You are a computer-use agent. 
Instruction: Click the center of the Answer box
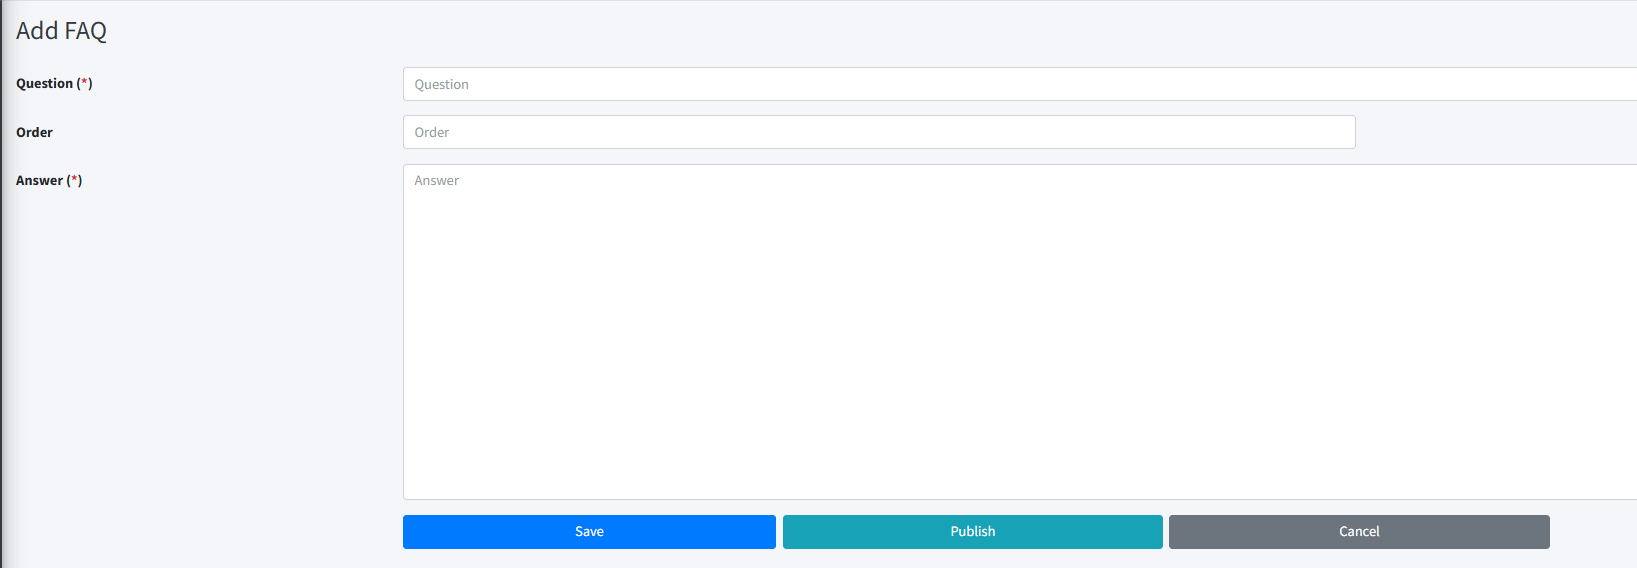coord(1020,332)
